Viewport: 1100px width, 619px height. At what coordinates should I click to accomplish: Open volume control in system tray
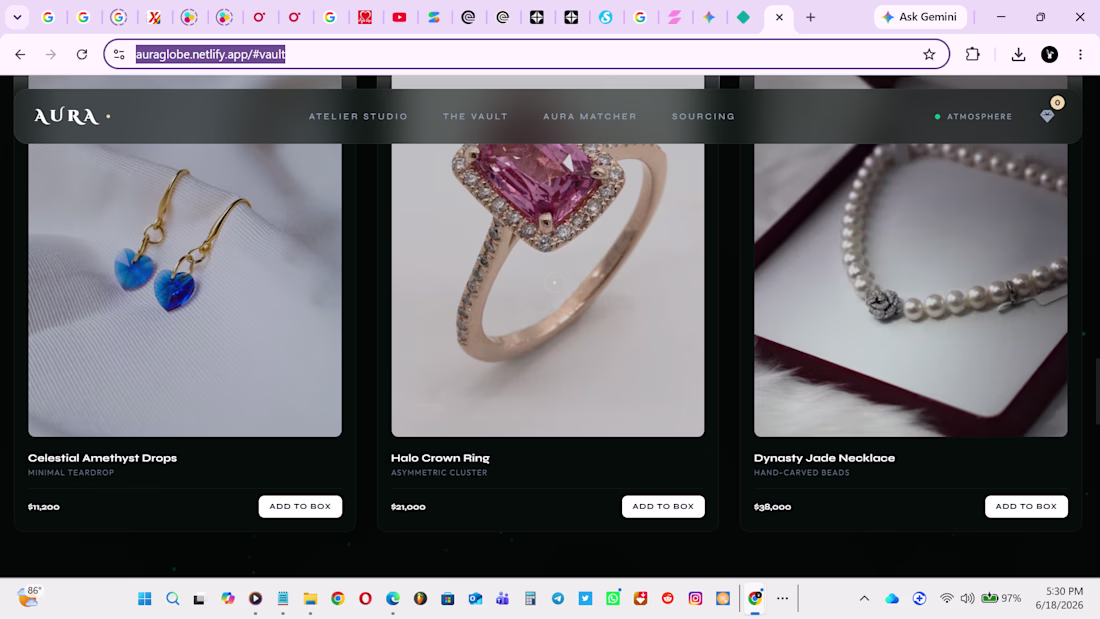[x=967, y=598]
